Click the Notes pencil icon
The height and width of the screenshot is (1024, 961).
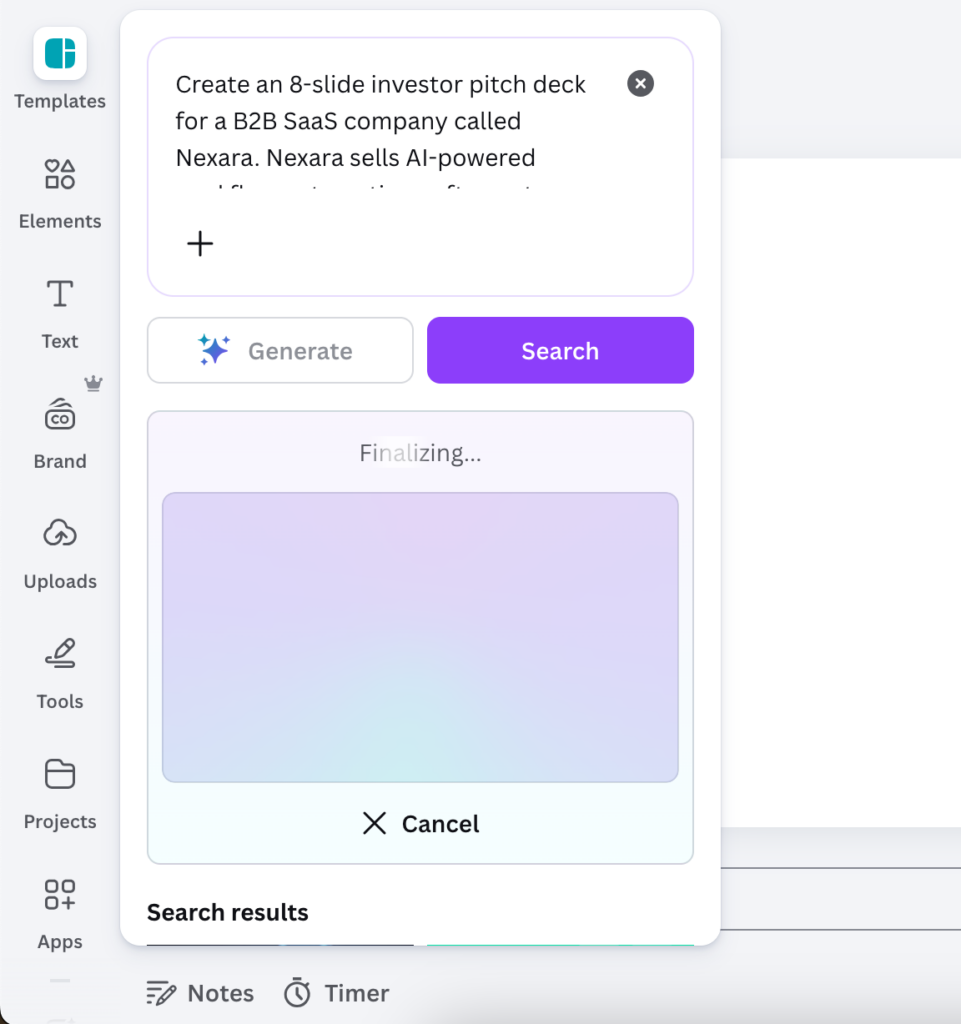[x=161, y=992]
